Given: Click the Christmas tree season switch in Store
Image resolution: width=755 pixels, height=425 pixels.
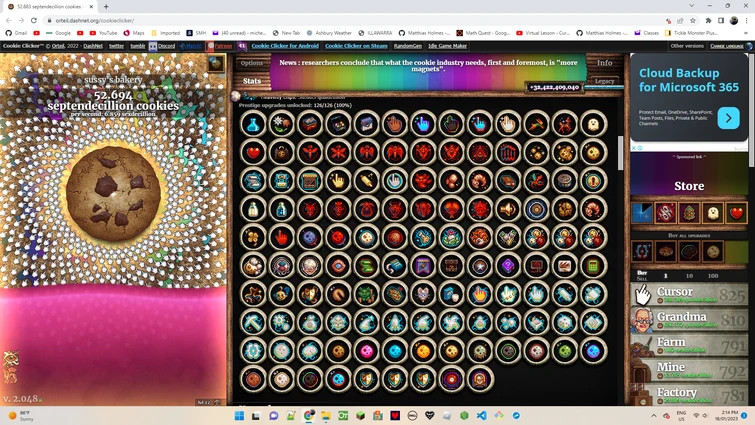Looking at the screenshot, I should point(689,213).
